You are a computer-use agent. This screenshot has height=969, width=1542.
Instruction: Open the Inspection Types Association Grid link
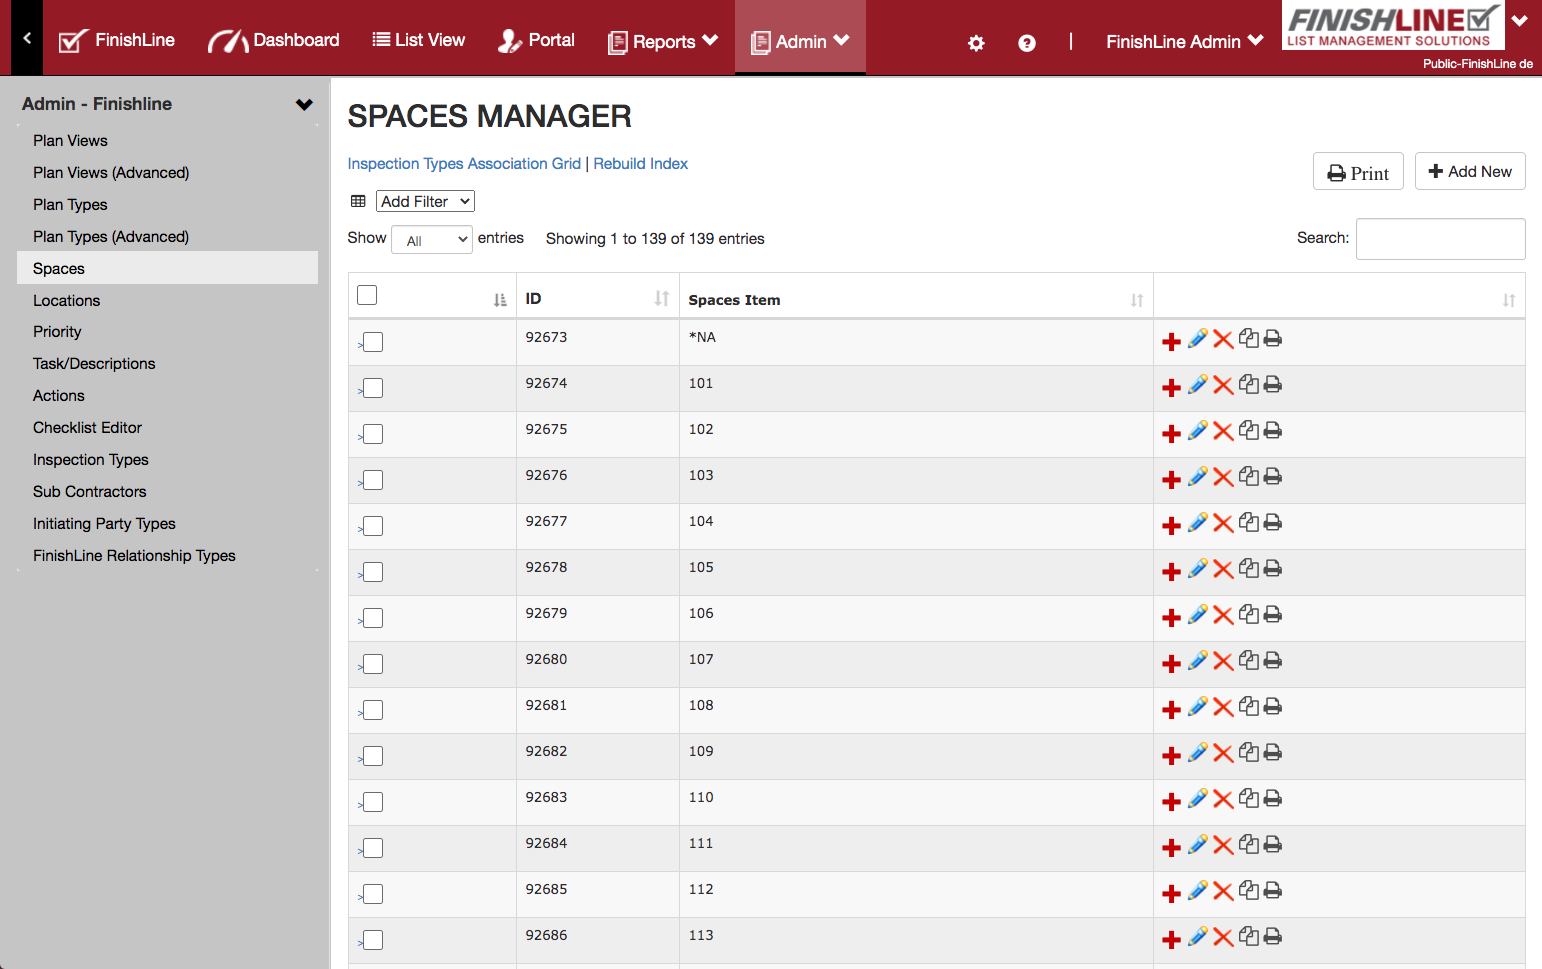(464, 164)
